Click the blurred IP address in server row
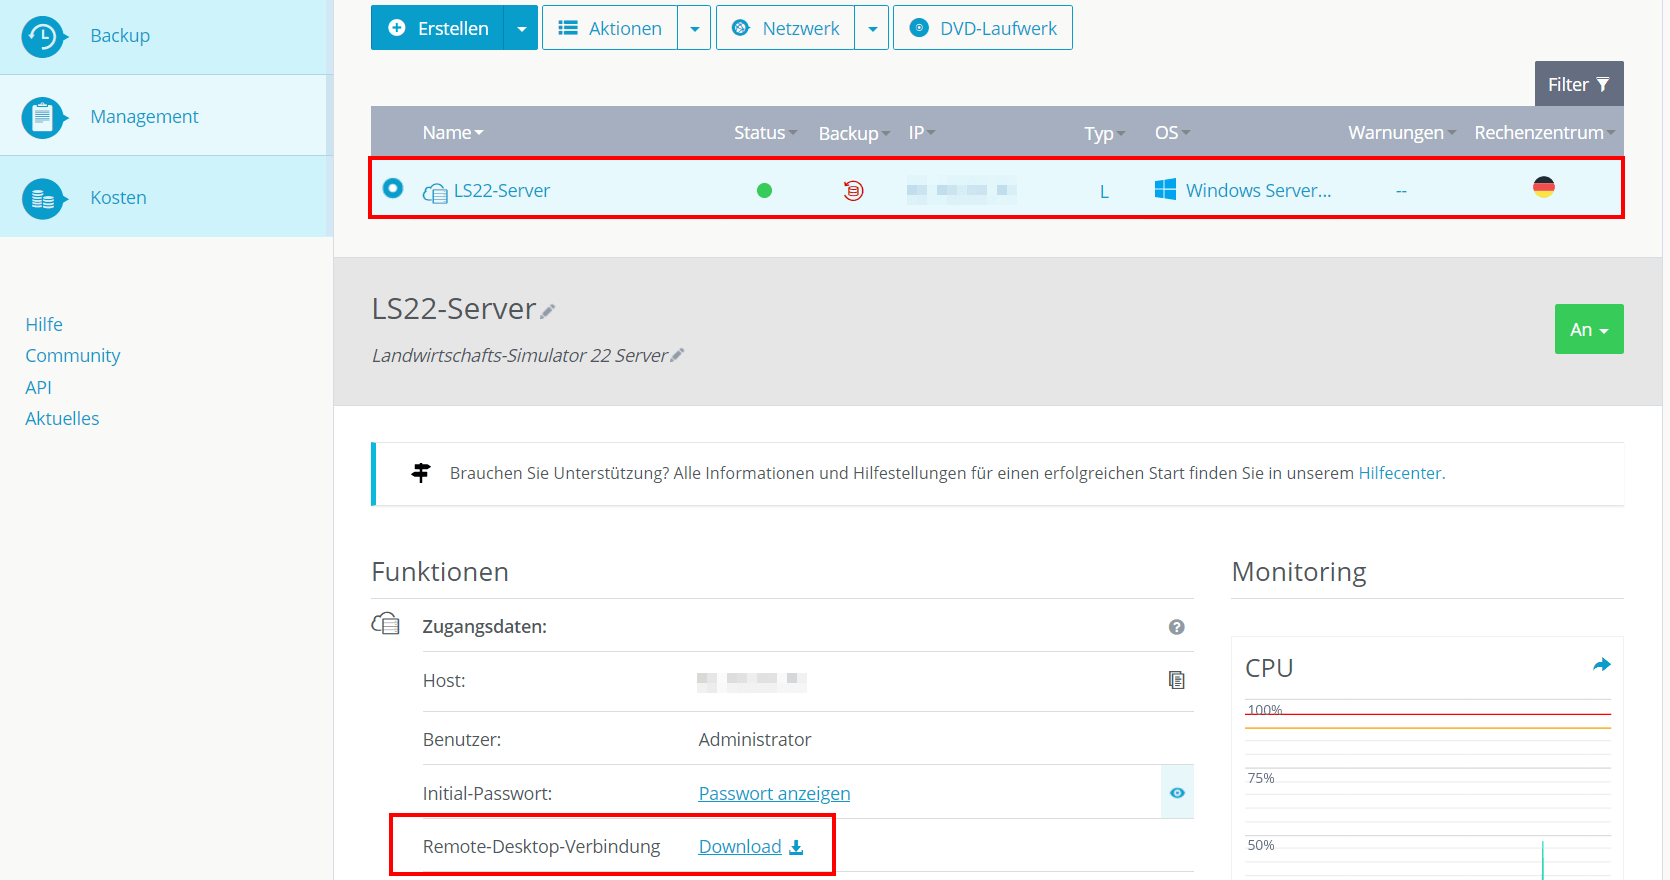1670x880 pixels. coord(962,190)
